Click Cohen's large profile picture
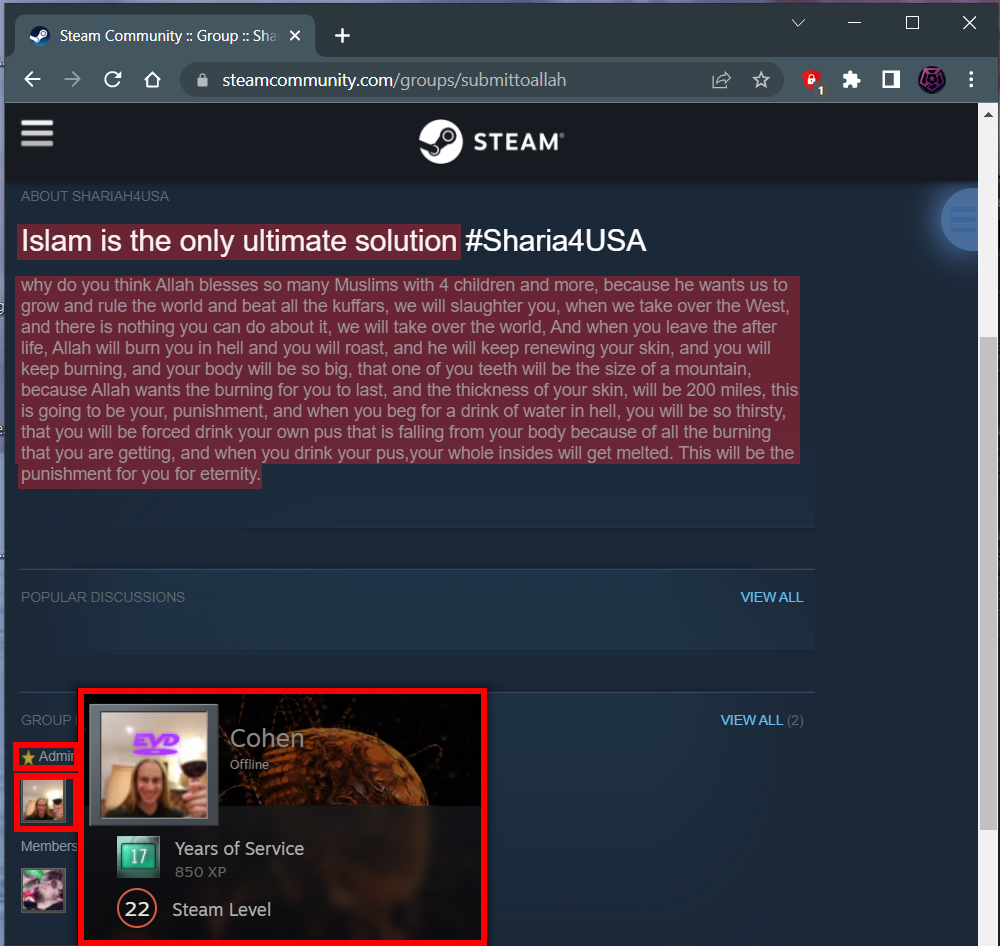 [154, 764]
